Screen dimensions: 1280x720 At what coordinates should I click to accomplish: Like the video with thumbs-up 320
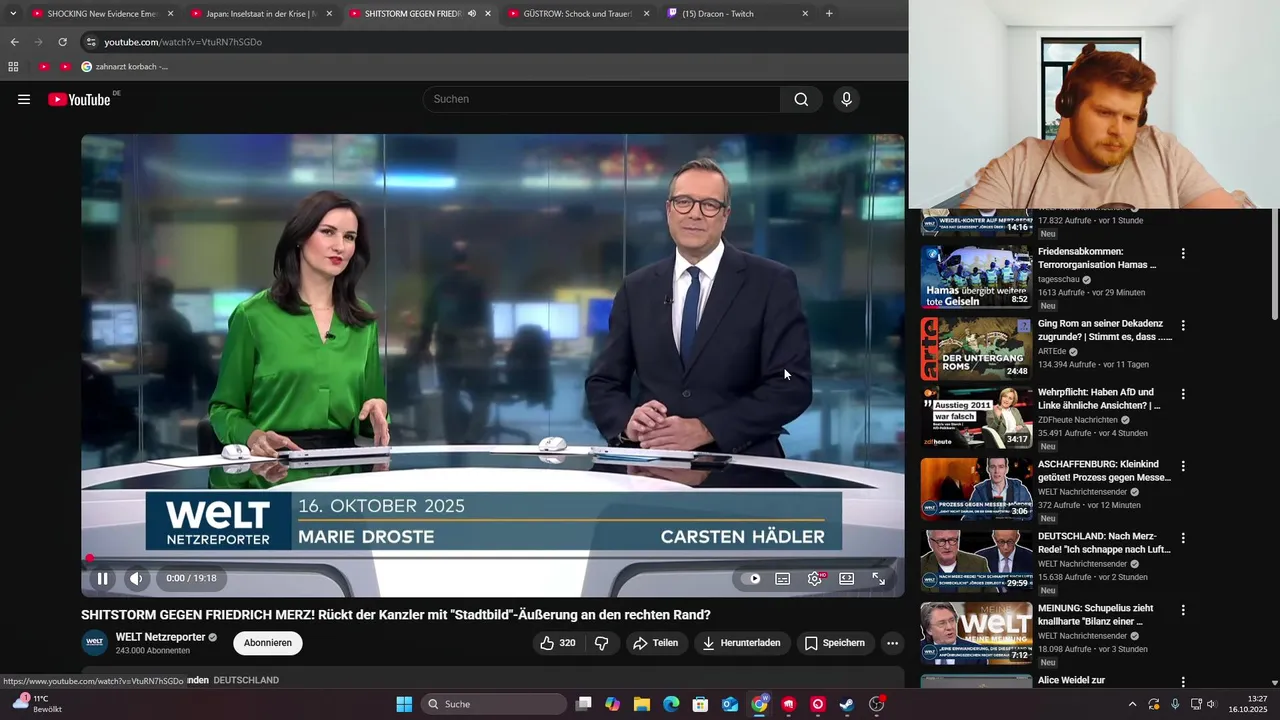(558, 643)
